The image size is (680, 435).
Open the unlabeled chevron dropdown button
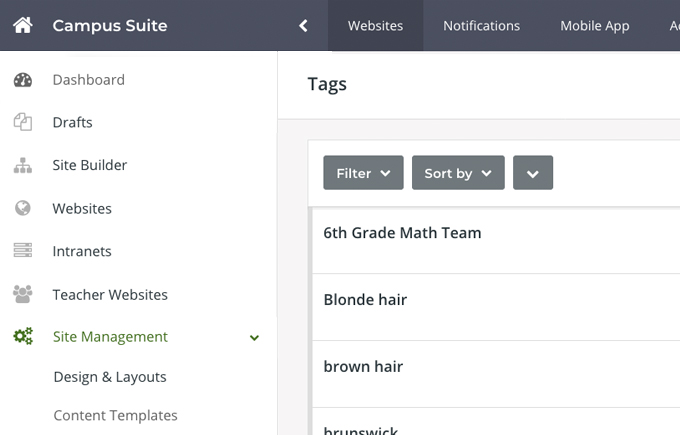pyautogui.click(x=533, y=173)
